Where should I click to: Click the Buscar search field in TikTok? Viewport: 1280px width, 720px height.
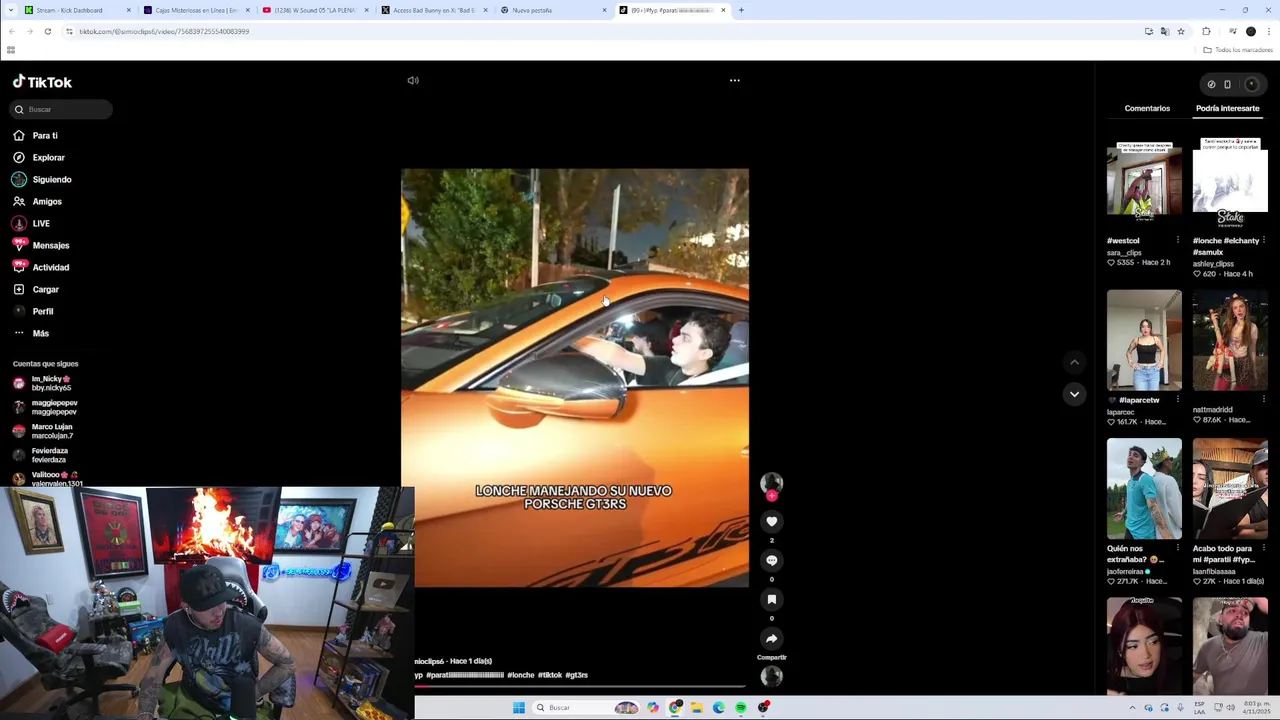(x=62, y=109)
